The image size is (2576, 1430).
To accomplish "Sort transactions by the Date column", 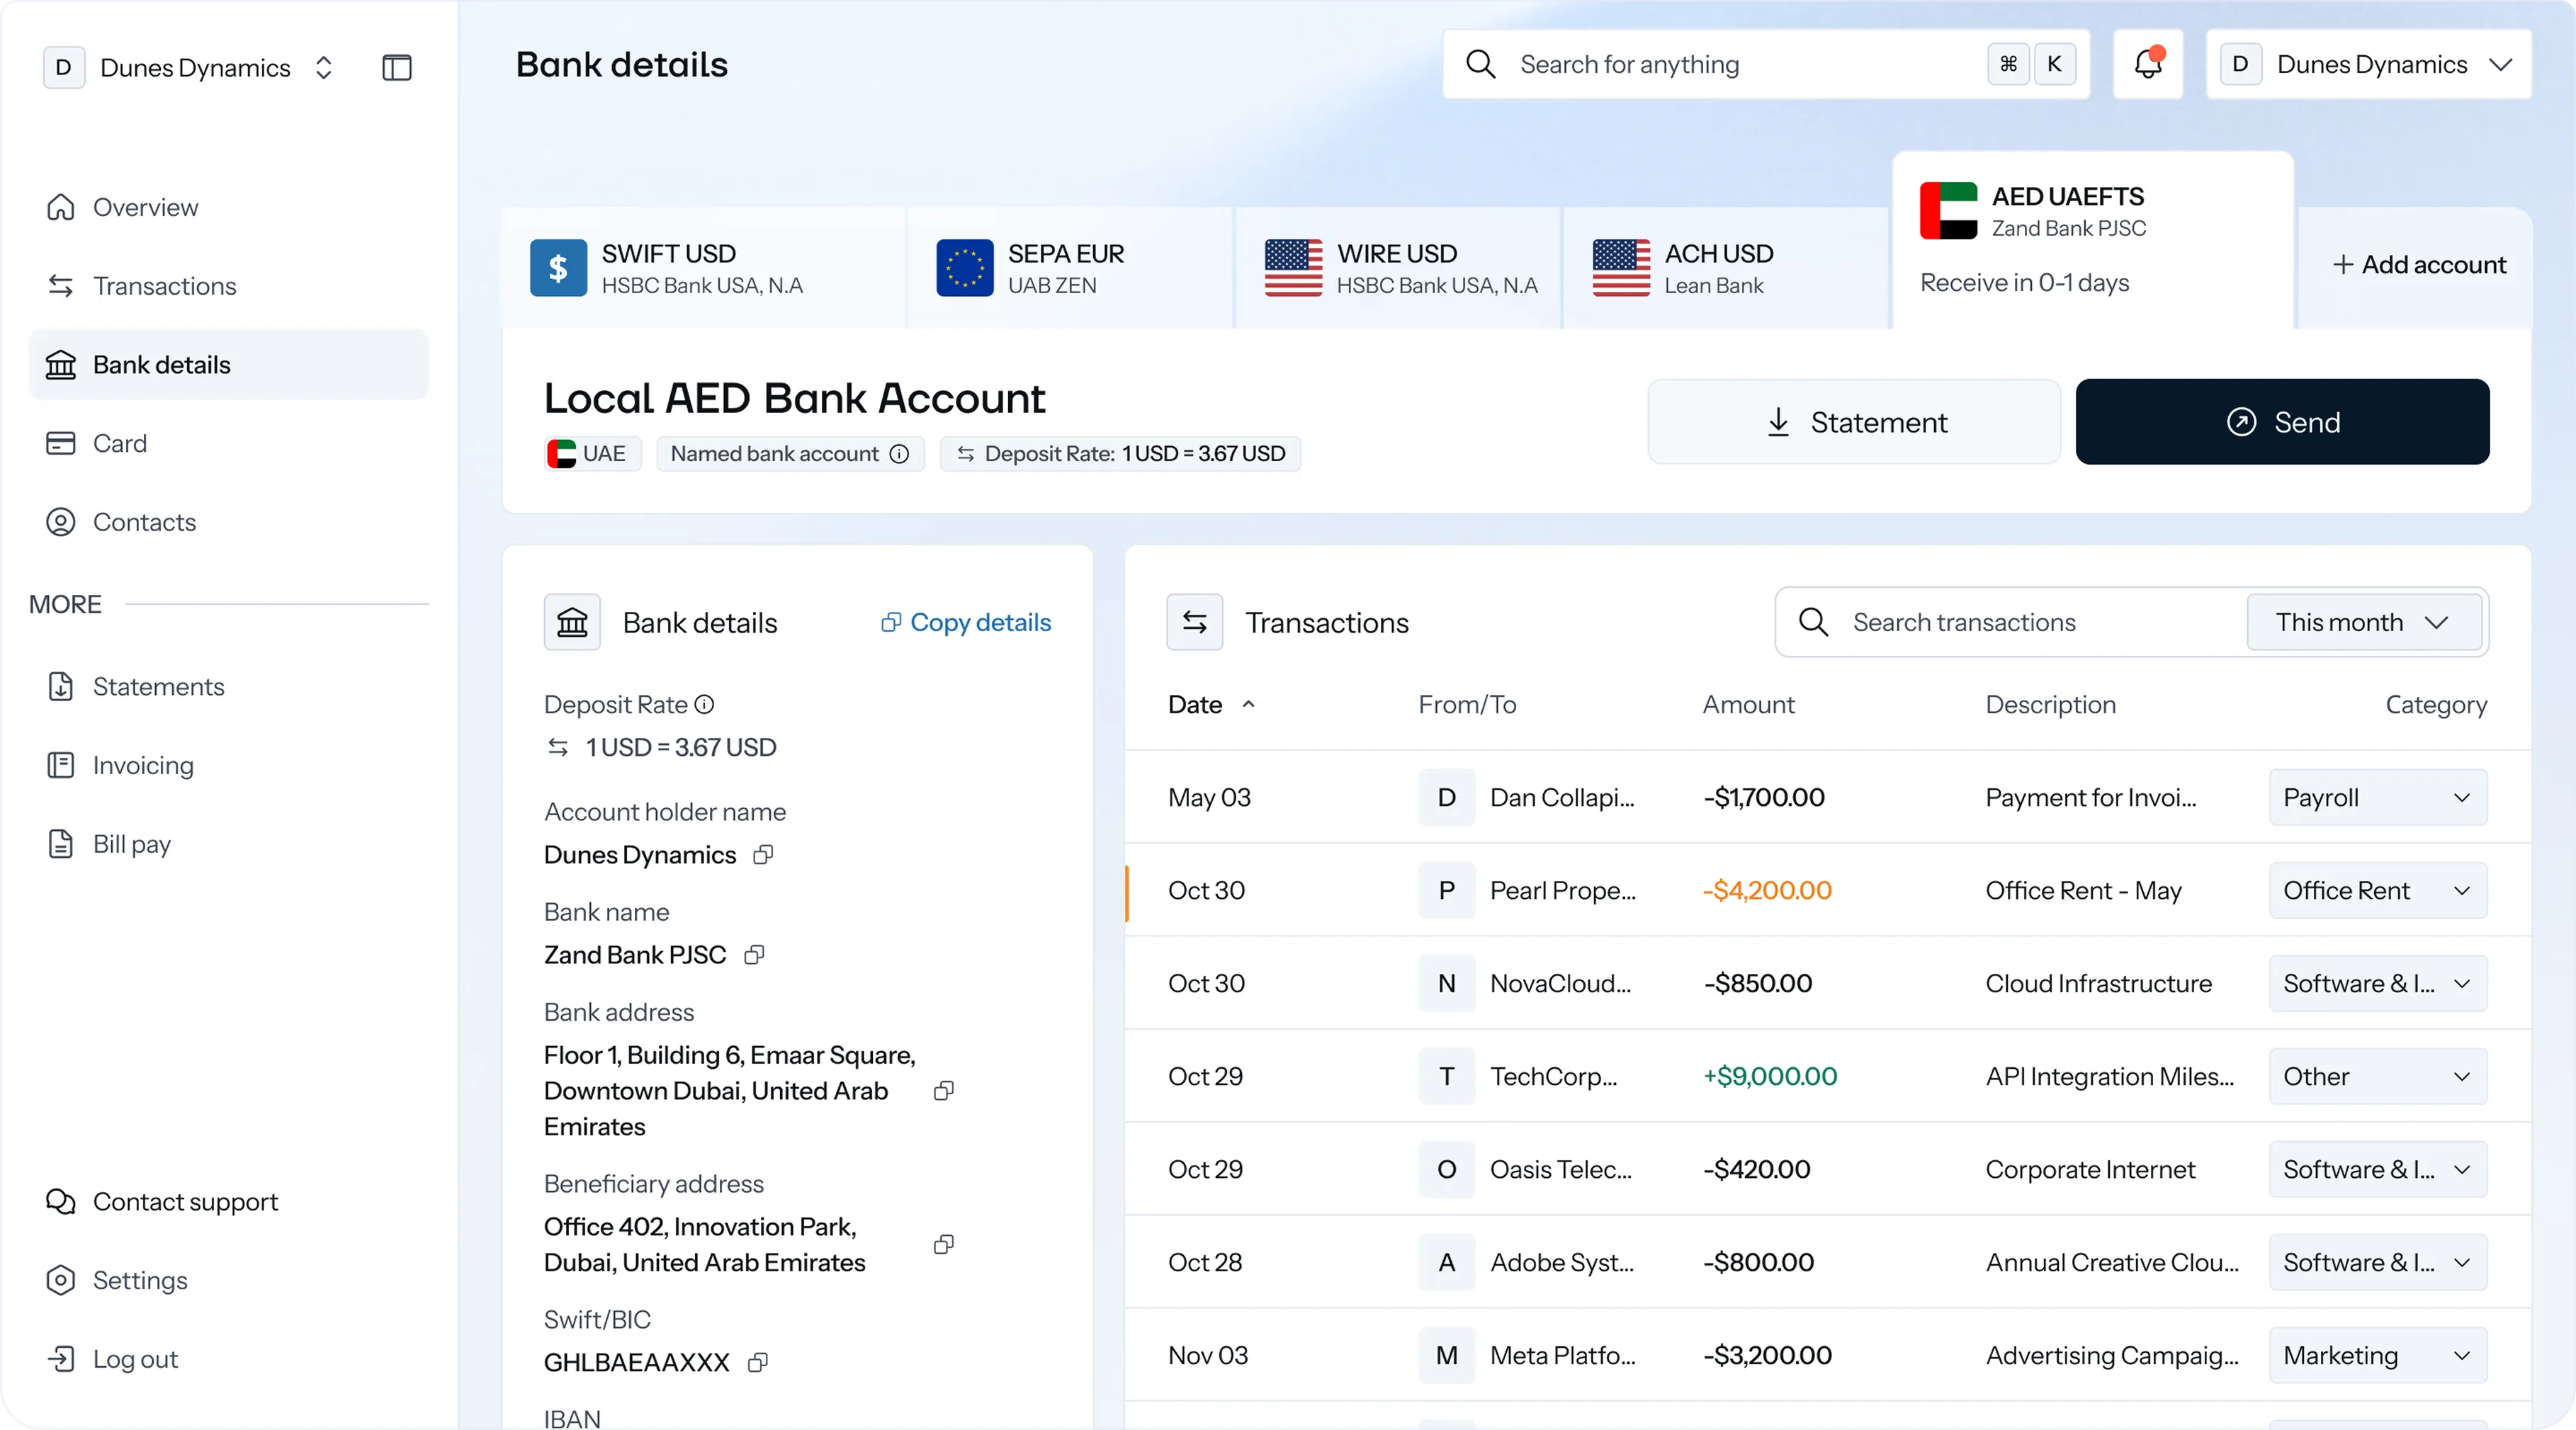I will (x=1211, y=704).
